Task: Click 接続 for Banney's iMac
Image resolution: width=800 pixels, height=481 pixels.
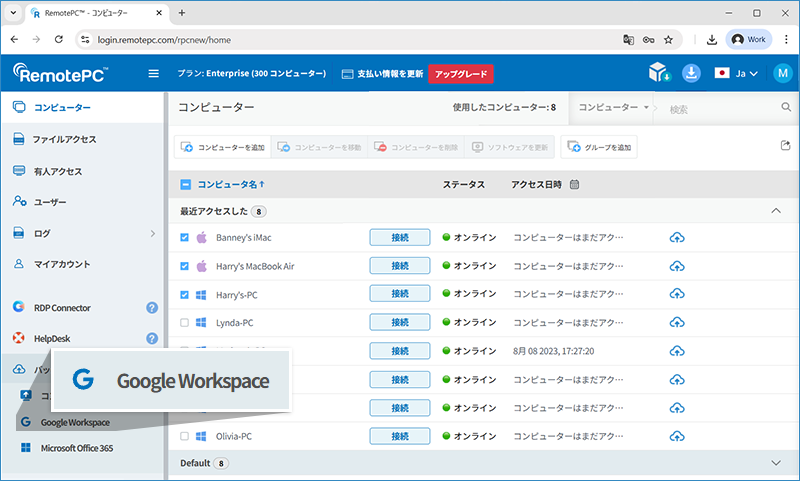Action: click(x=400, y=238)
